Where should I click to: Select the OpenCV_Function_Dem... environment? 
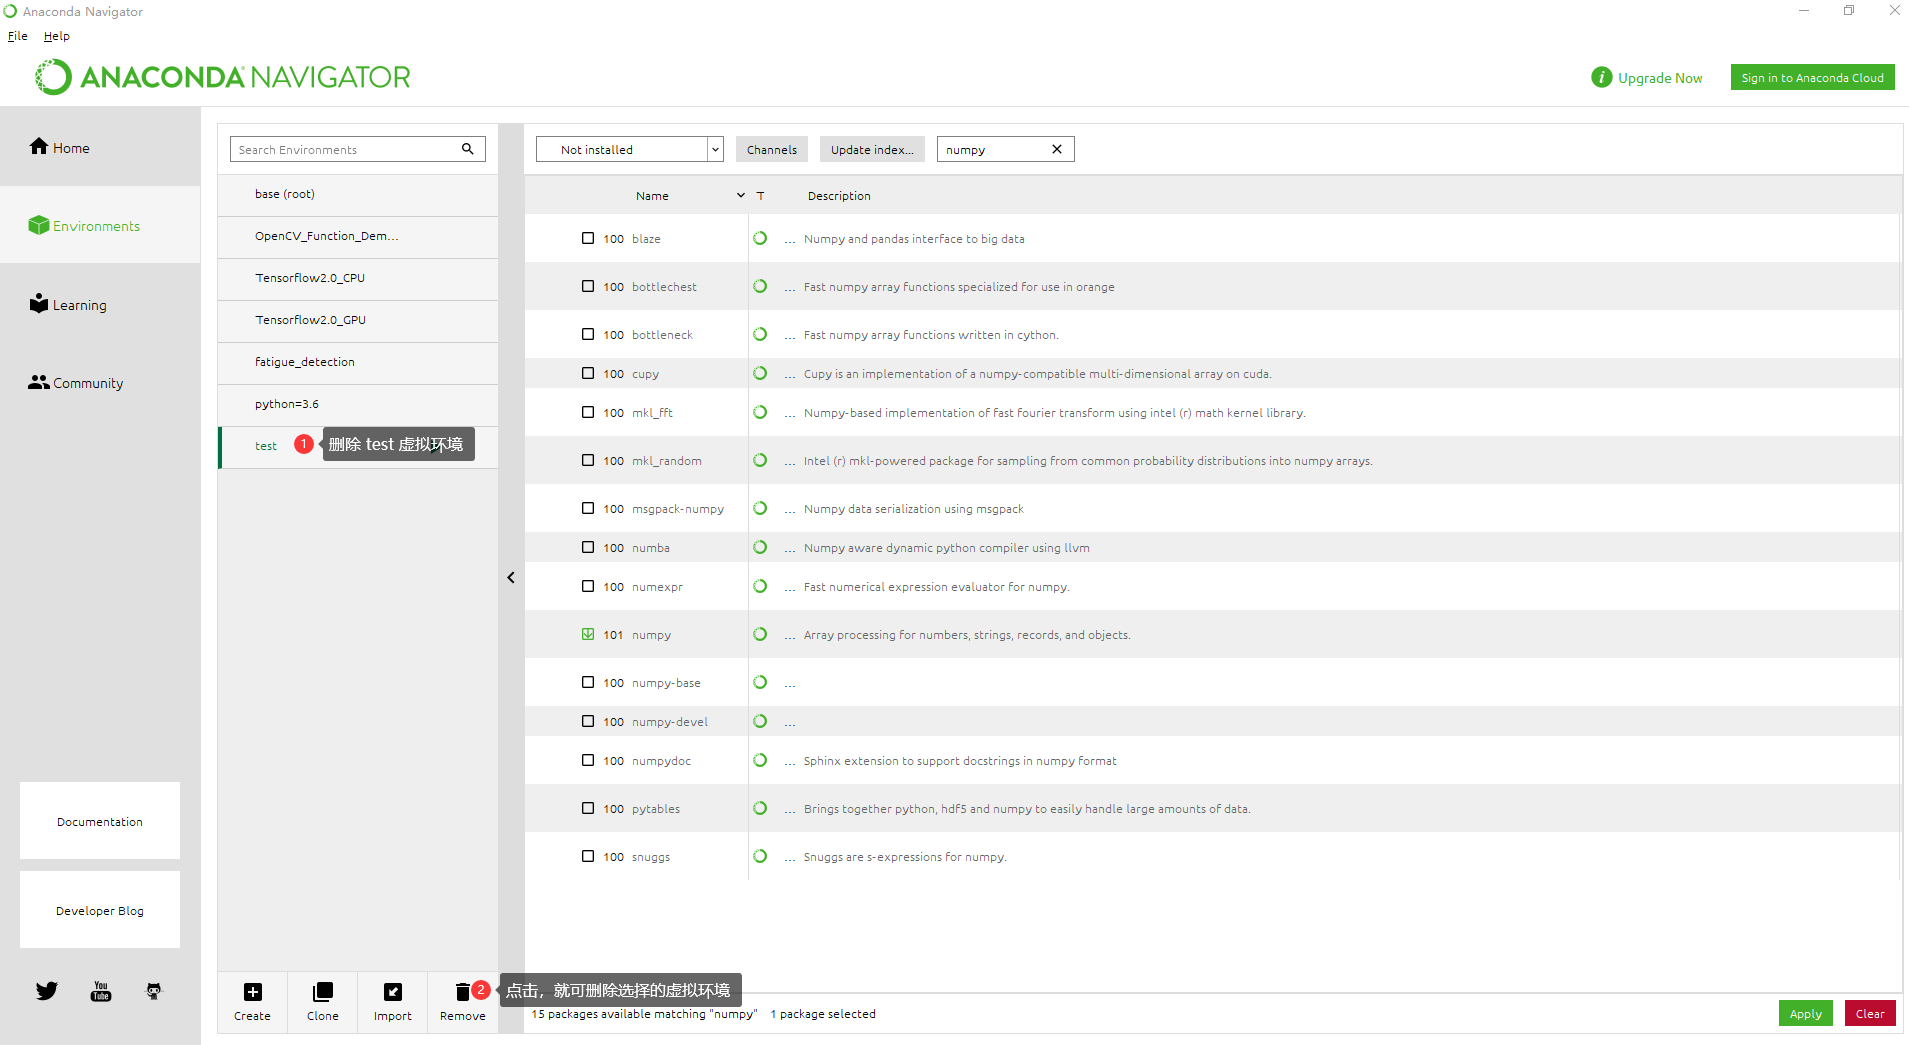[x=358, y=236]
